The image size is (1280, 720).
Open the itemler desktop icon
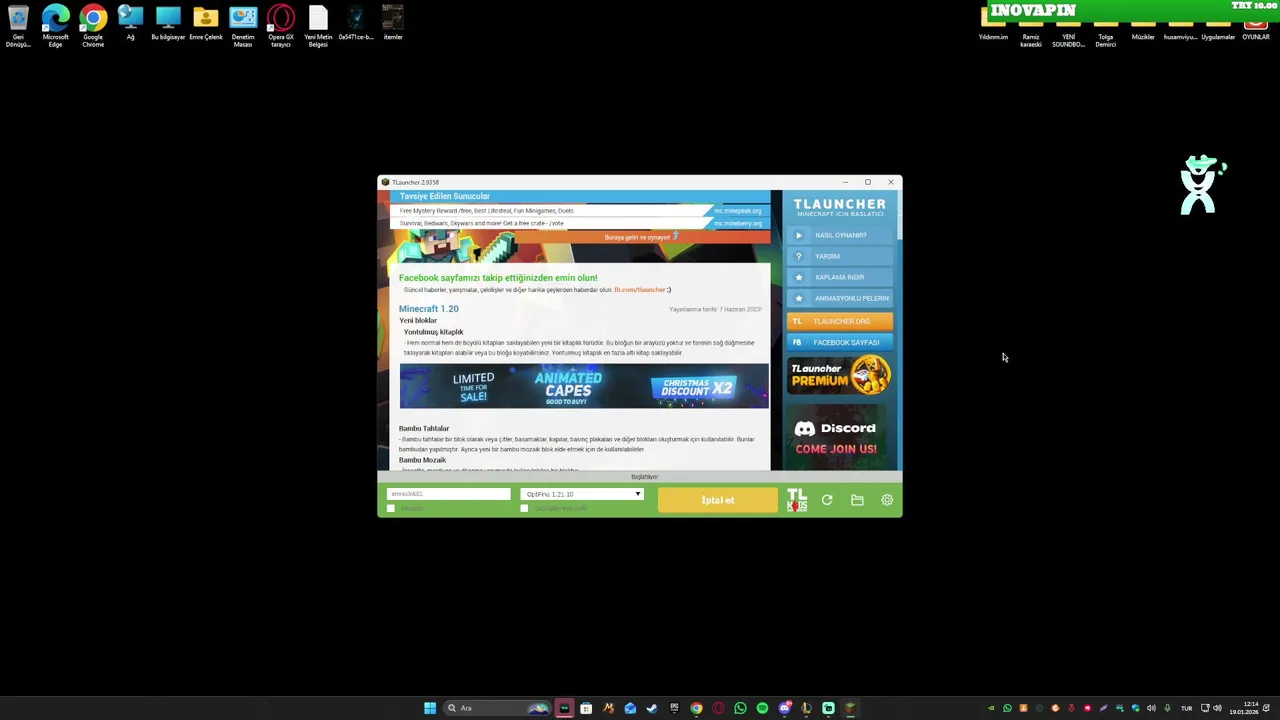point(393,24)
